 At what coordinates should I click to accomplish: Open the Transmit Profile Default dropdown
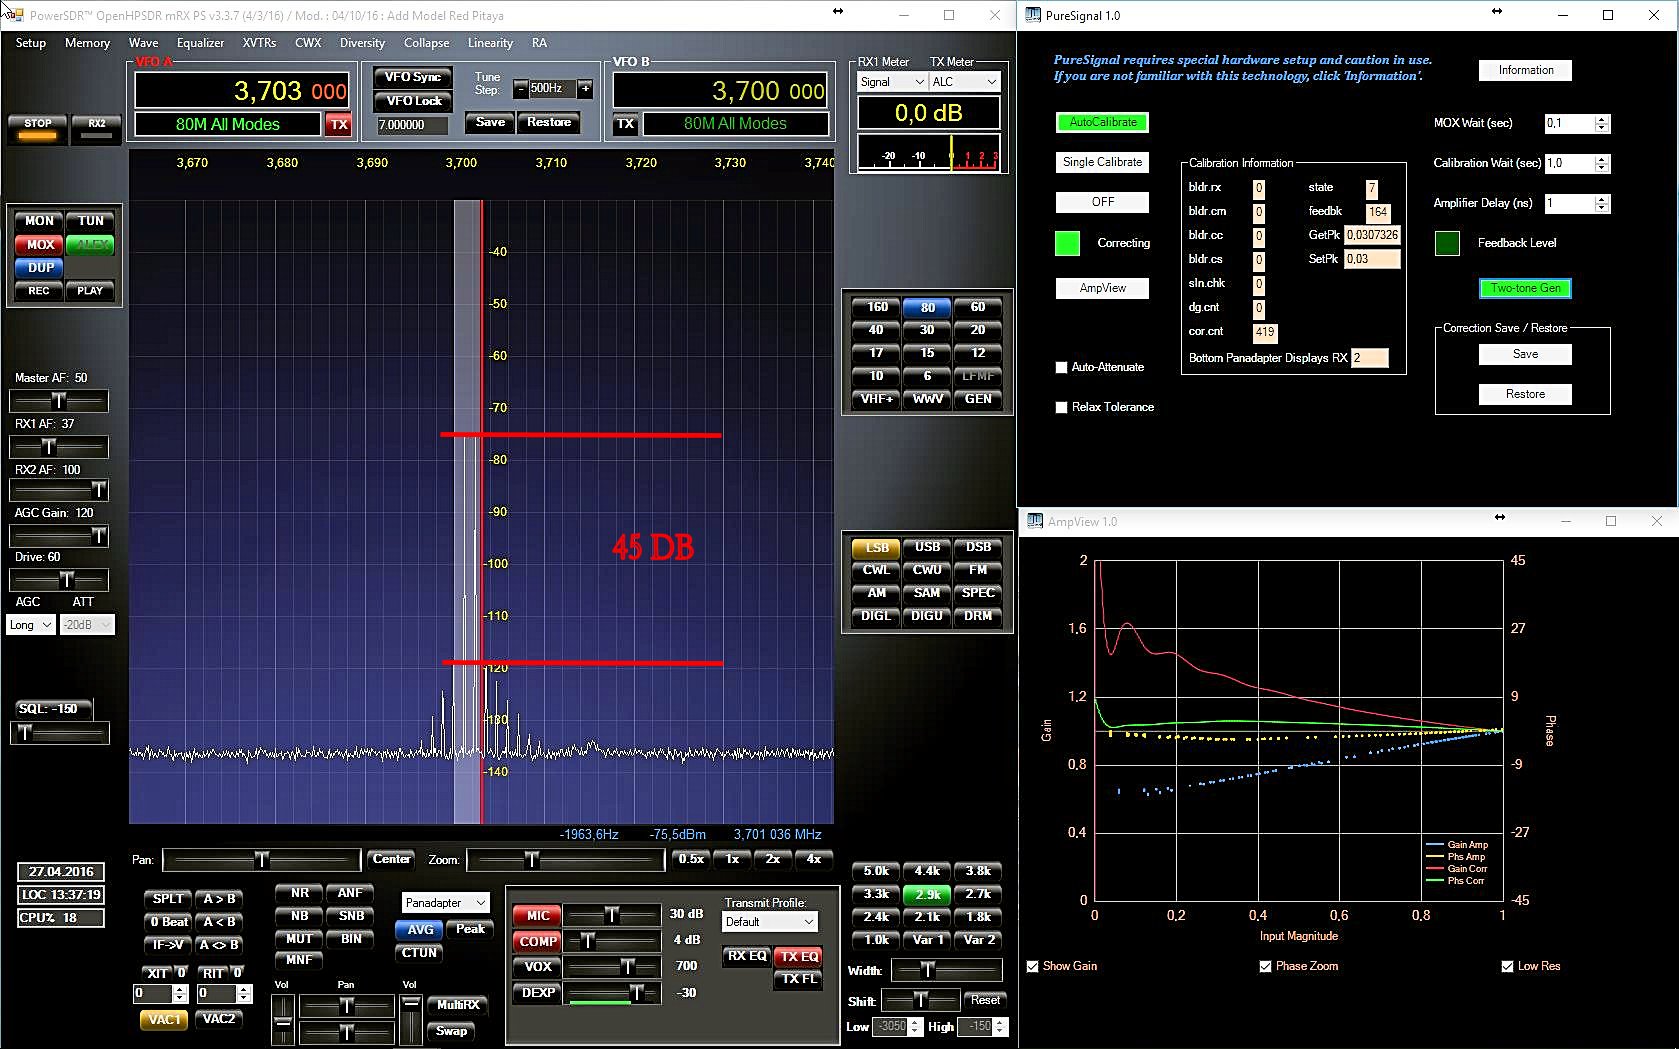[770, 922]
